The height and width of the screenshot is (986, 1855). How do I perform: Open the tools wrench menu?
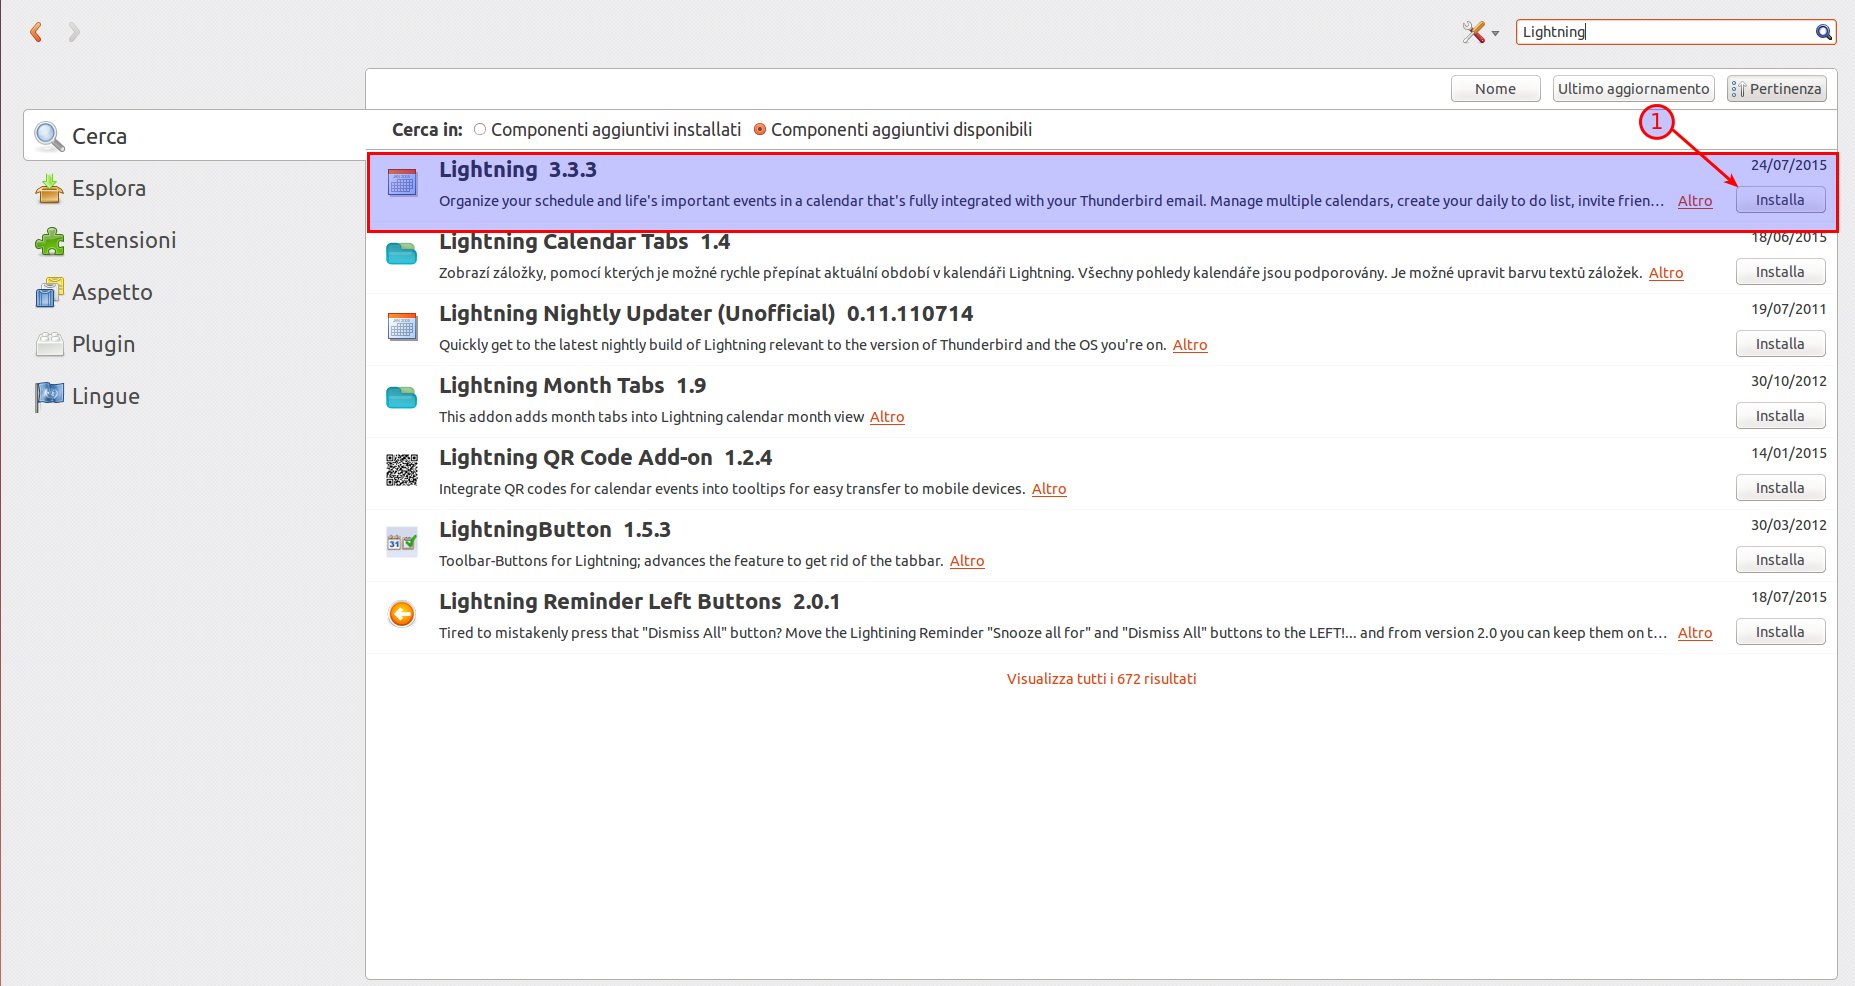1480,32
